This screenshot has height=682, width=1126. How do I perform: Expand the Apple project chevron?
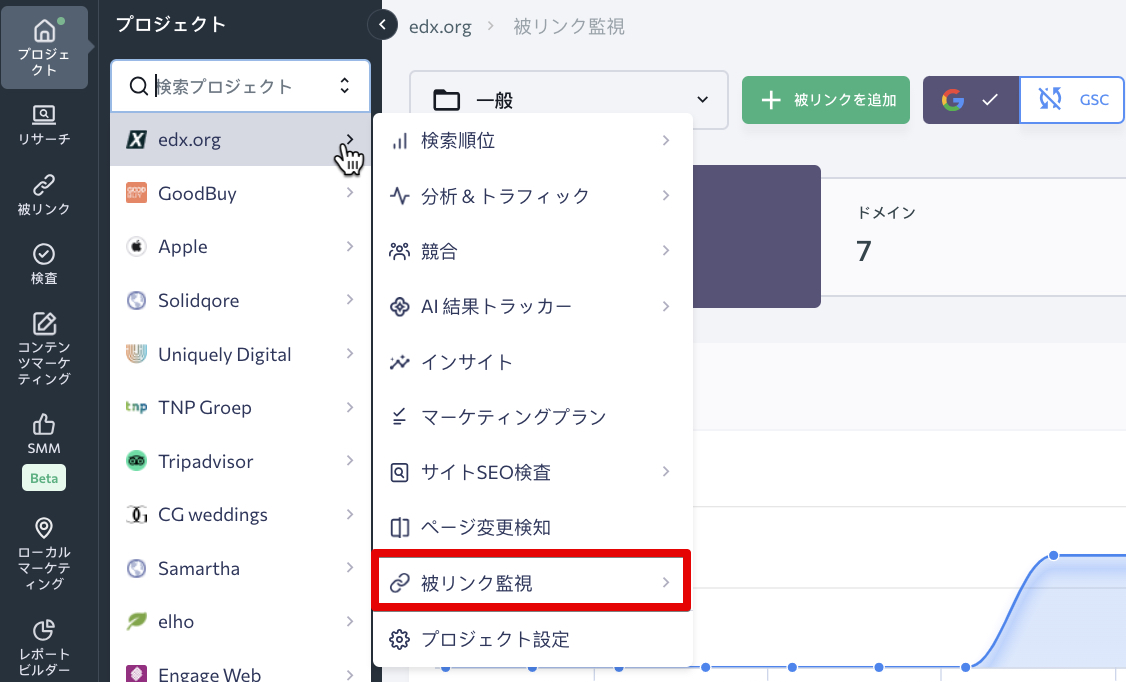tap(350, 246)
